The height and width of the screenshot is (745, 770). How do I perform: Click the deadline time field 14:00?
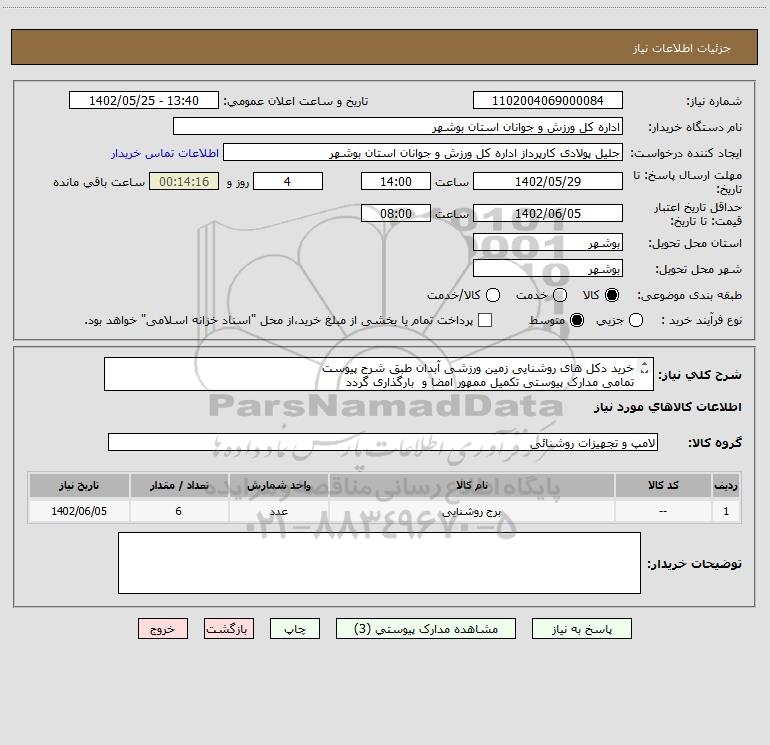pyautogui.click(x=396, y=181)
